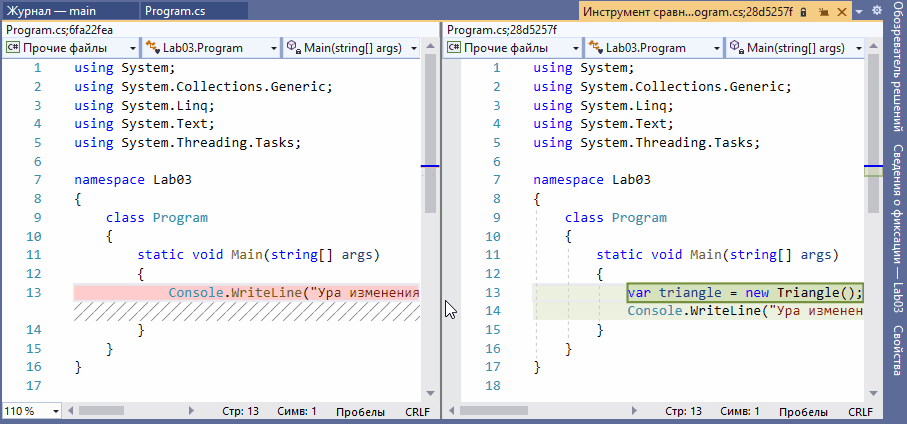Click CRLF in right status bar
Image resolution: width=907 pixels, height=424 pixels.
[x=861, y=412]
